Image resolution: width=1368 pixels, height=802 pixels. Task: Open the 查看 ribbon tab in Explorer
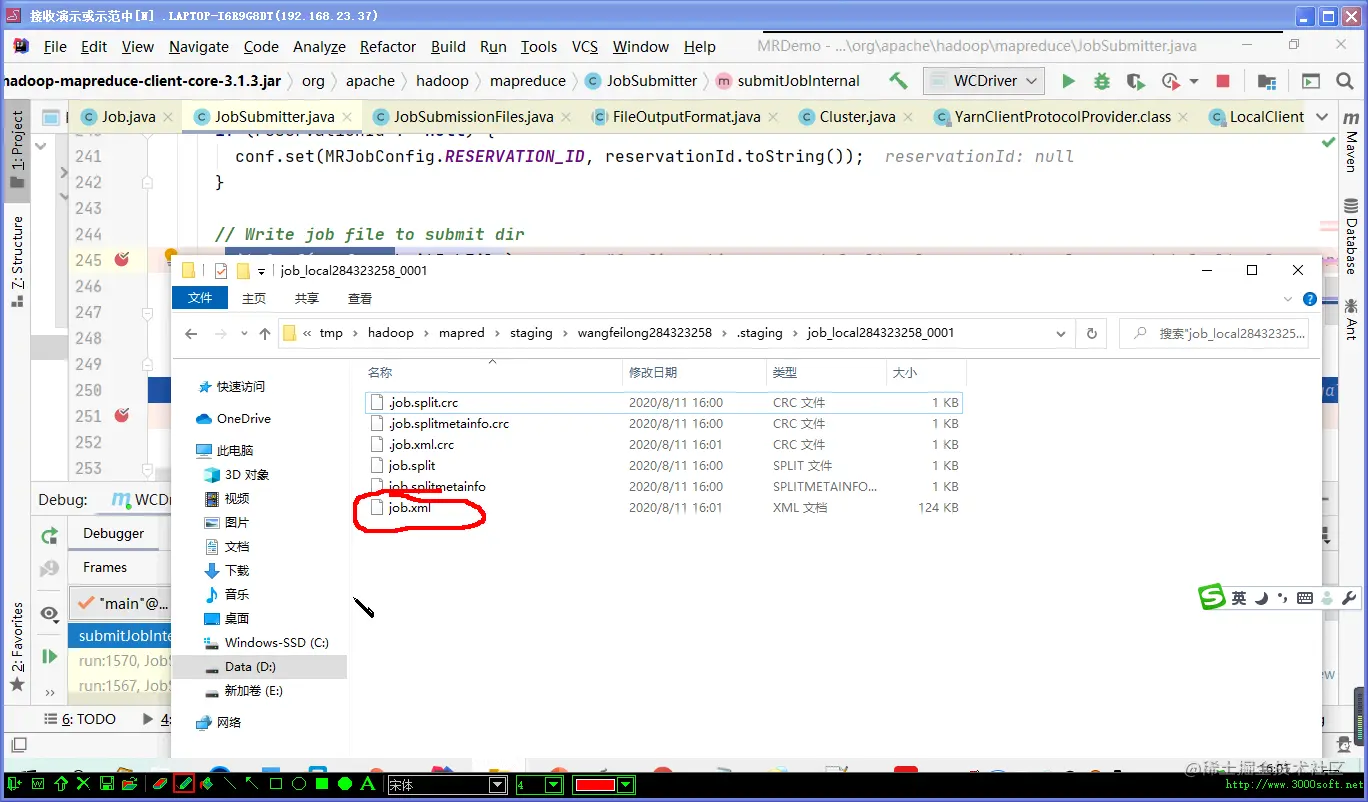(360, 298)
